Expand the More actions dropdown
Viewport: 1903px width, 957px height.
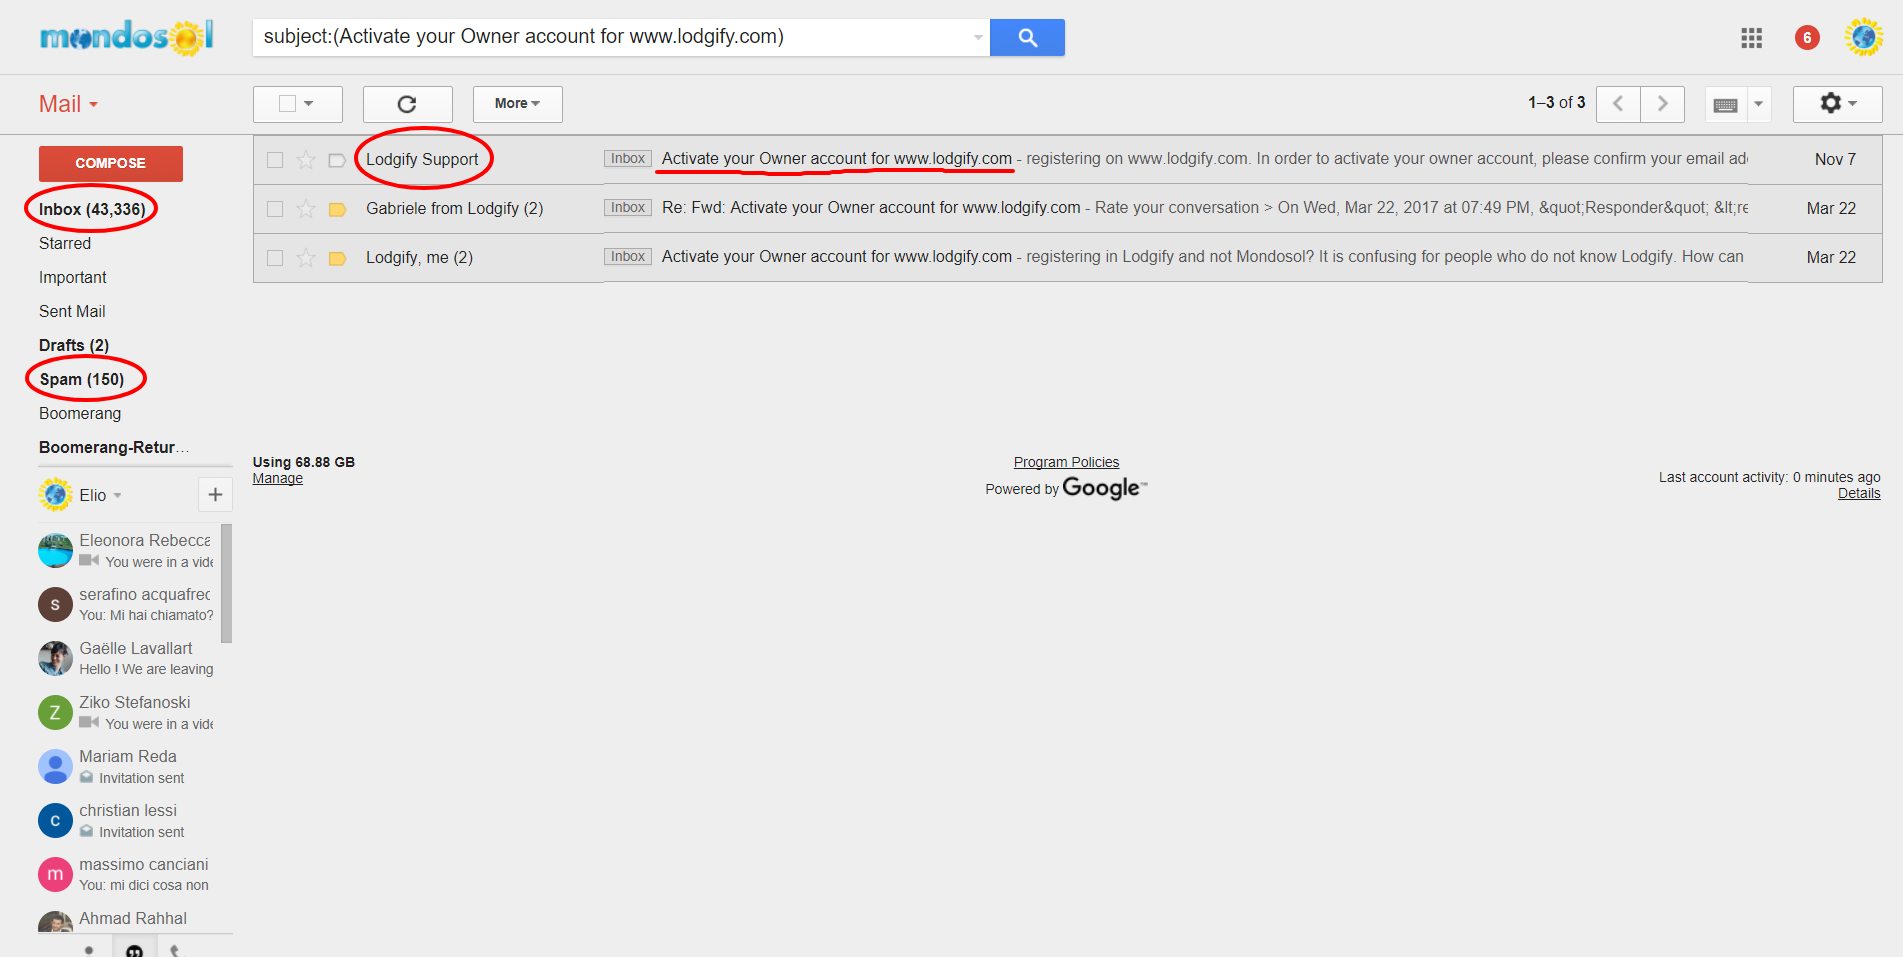pyautogui.click(x=517, y=104)
